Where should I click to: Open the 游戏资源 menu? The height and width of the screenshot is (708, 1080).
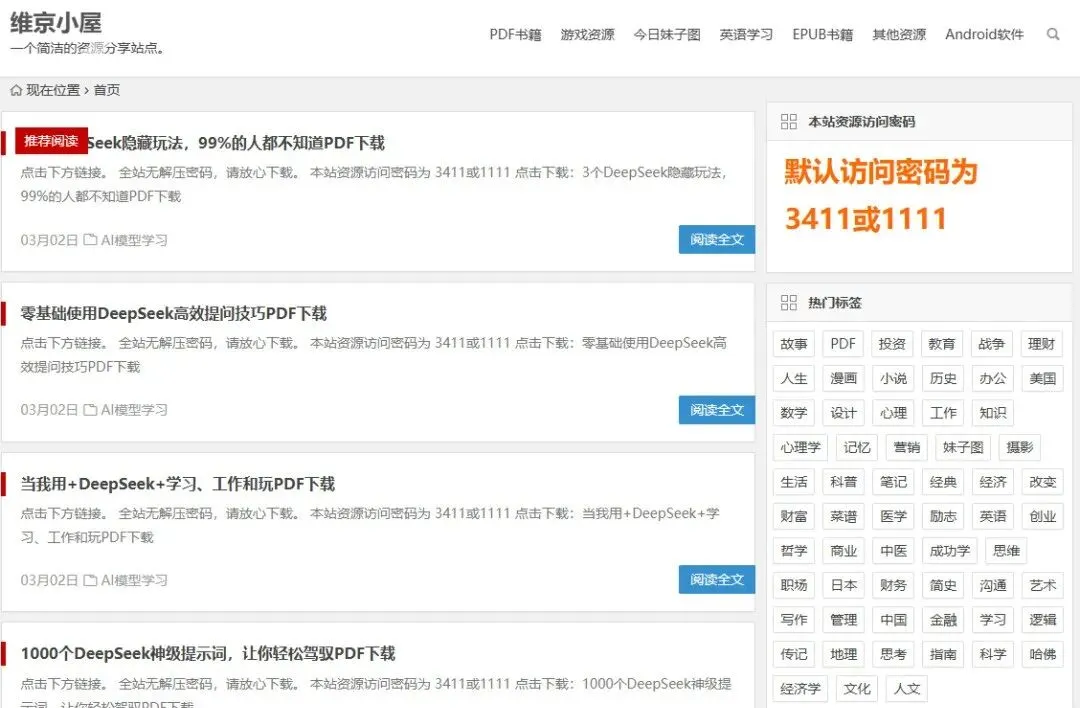coord(588,34)
